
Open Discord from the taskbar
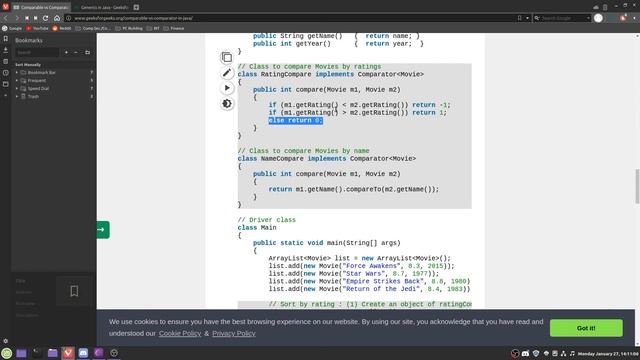83,353
